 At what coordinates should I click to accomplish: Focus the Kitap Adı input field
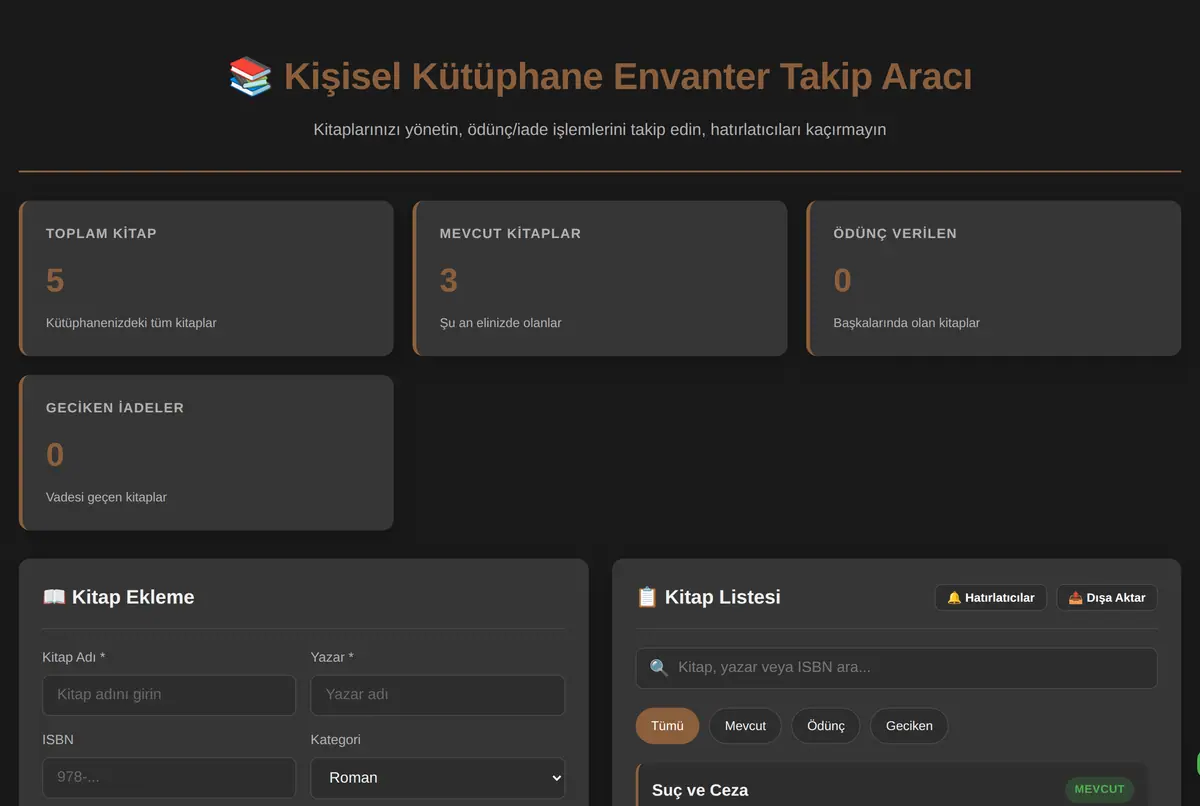tap(169, 695)
